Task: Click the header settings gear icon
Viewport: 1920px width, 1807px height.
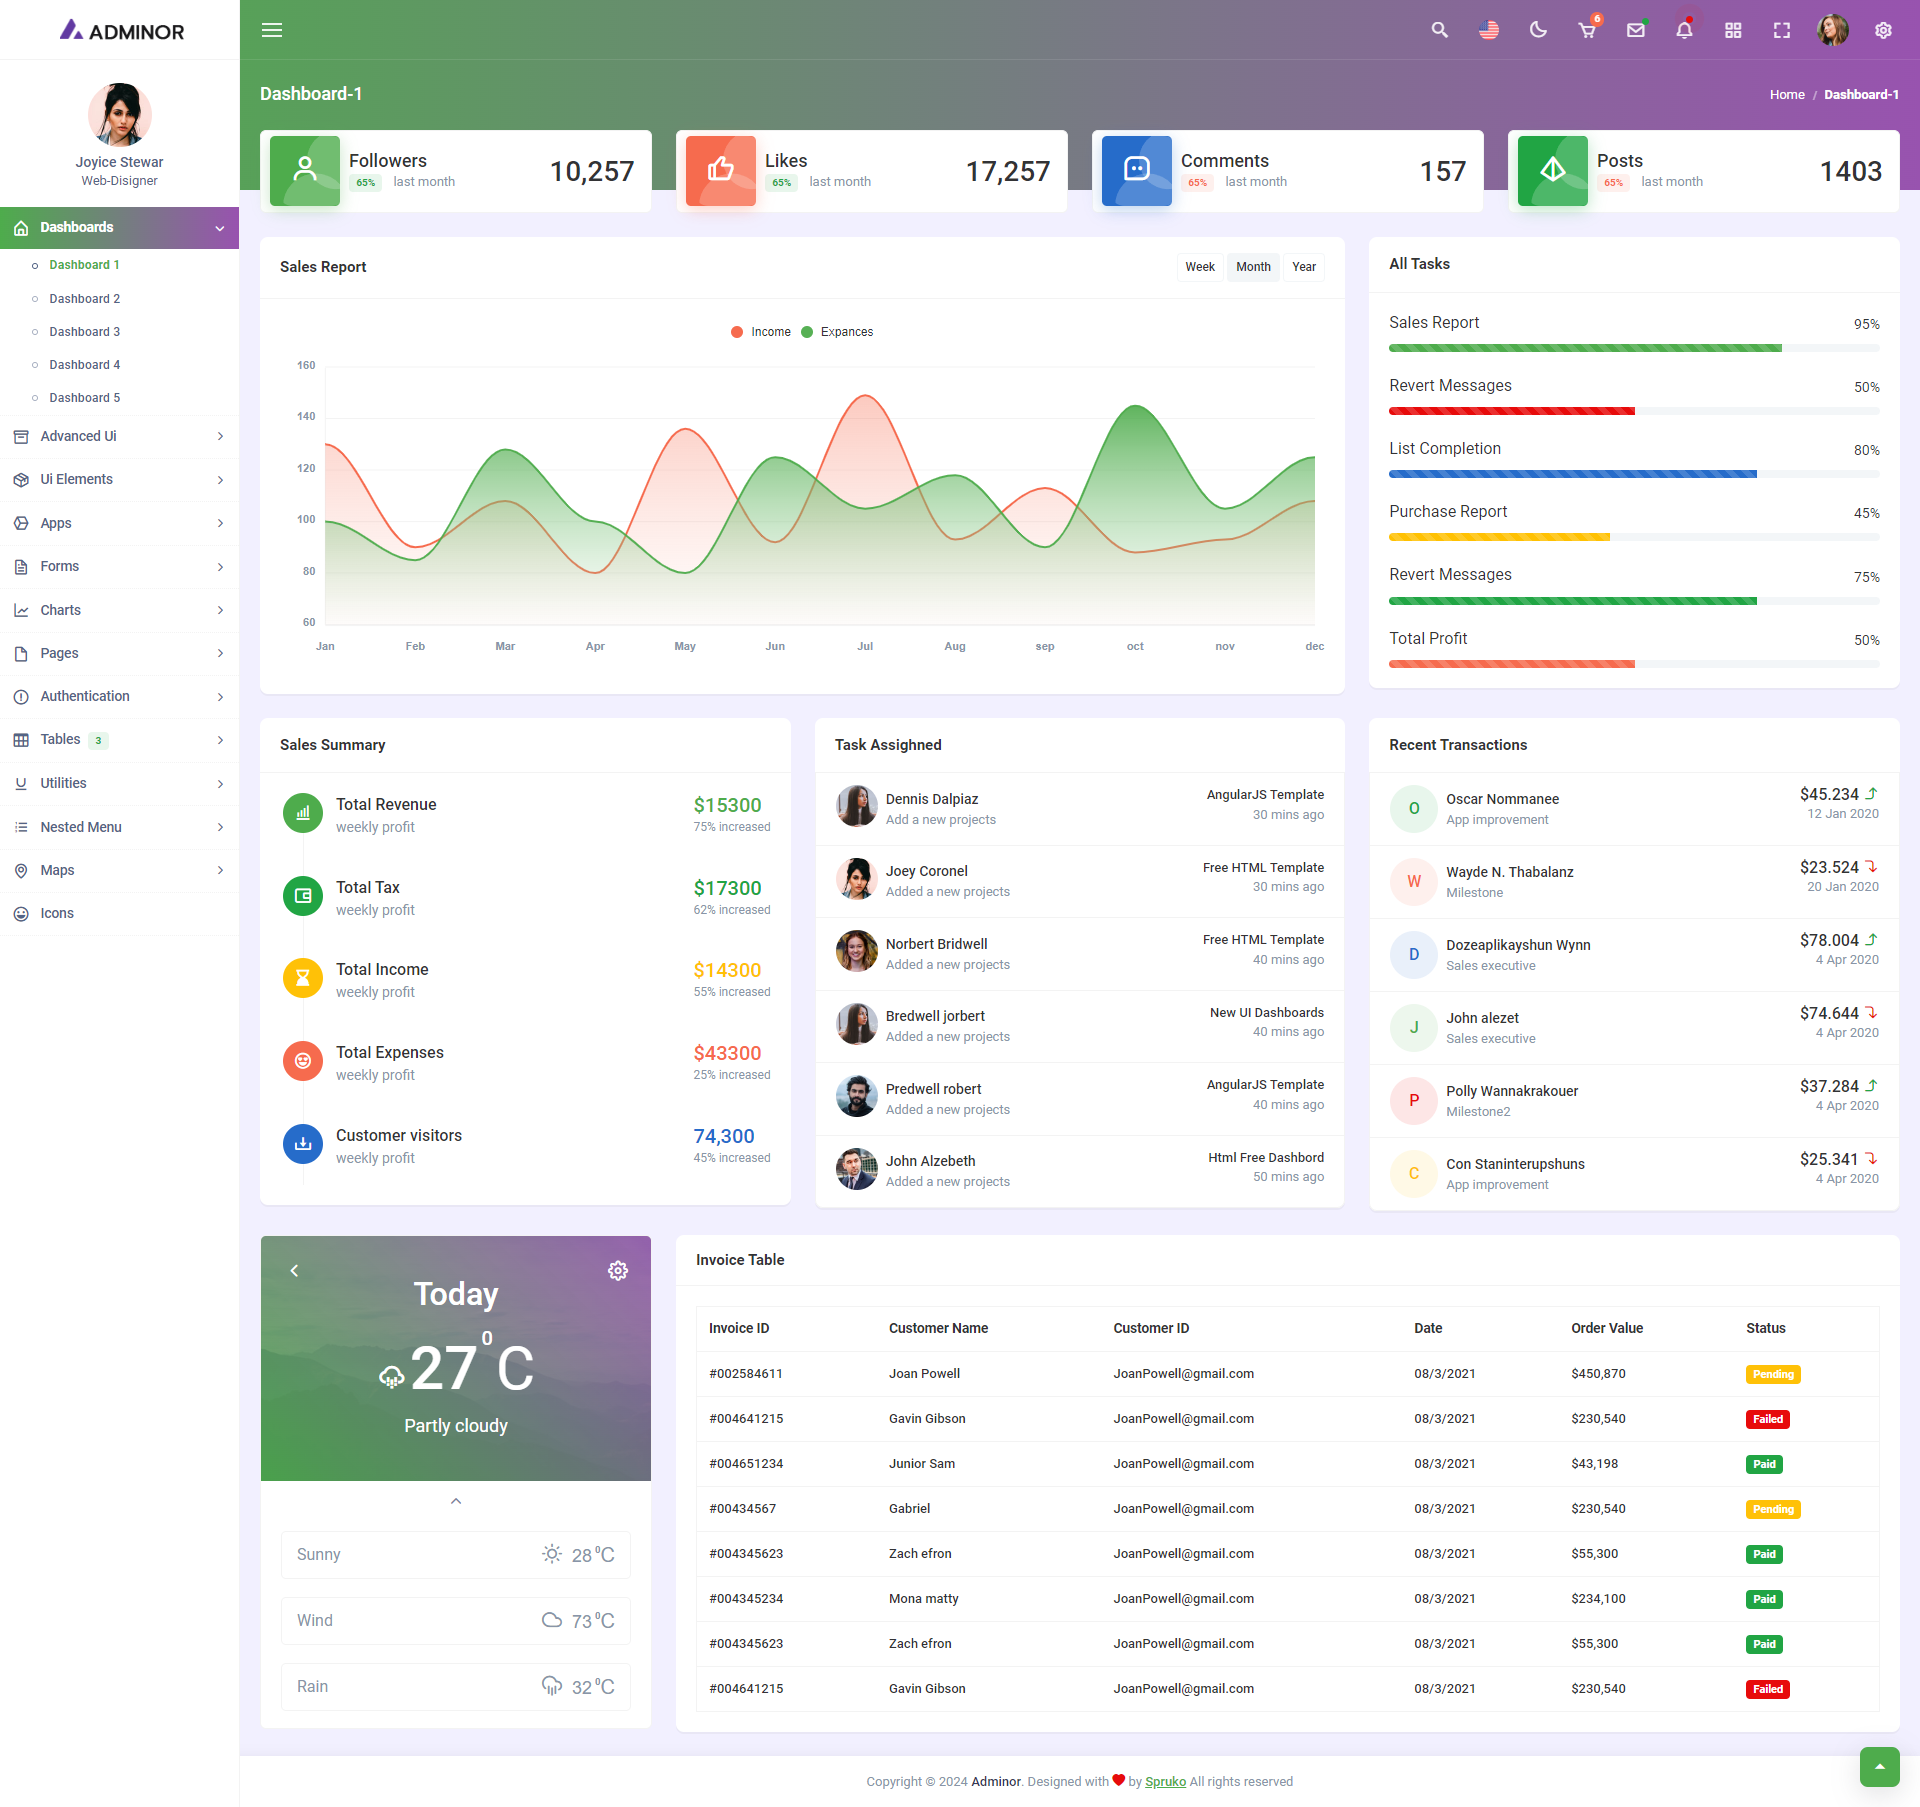Action: 1883,30
